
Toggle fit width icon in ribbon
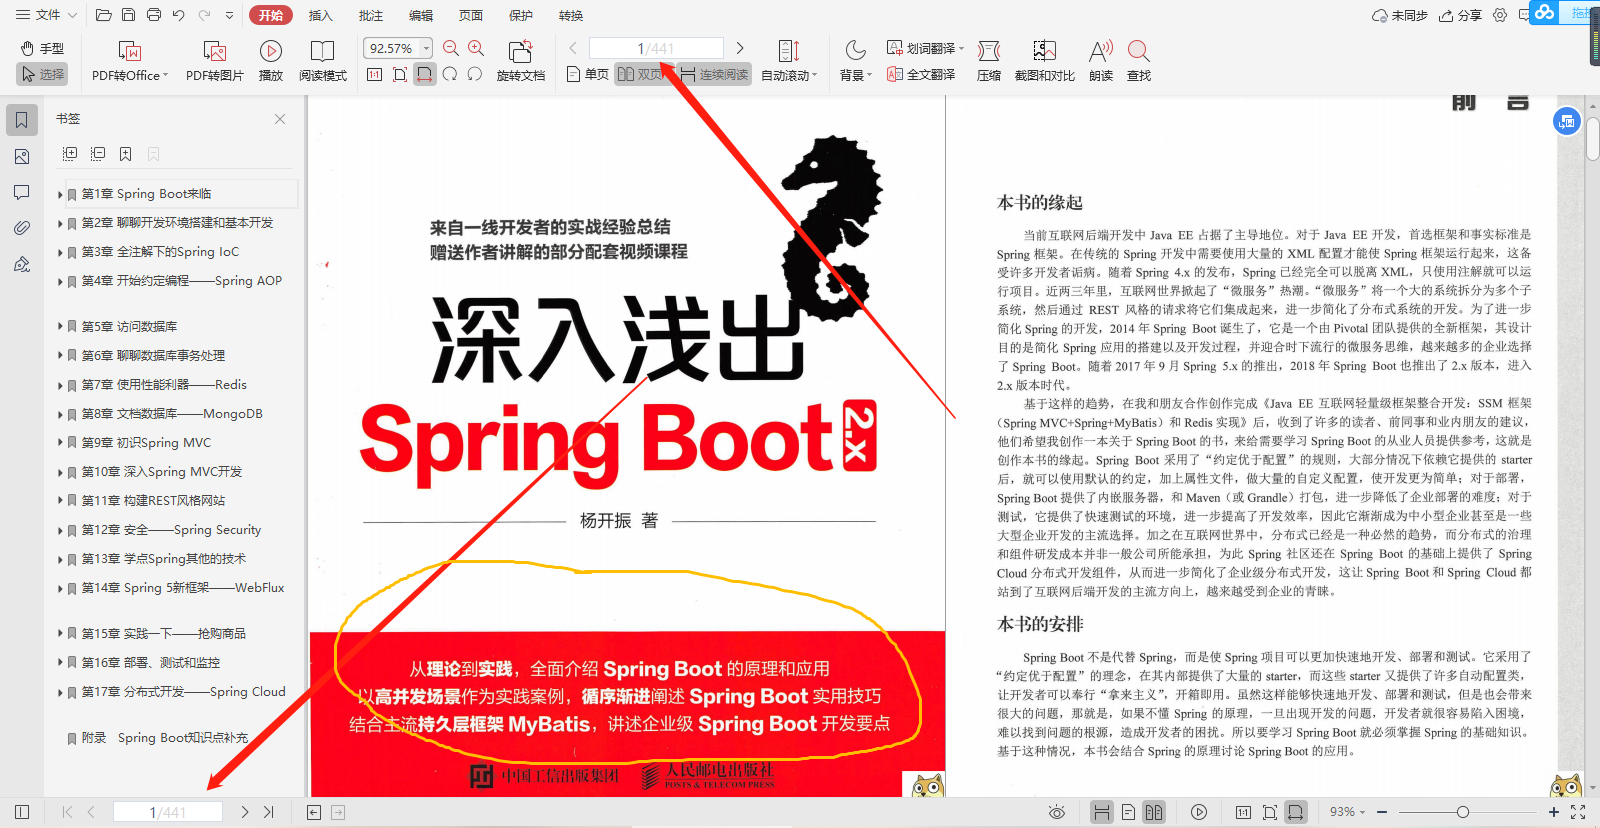point(425,75)
